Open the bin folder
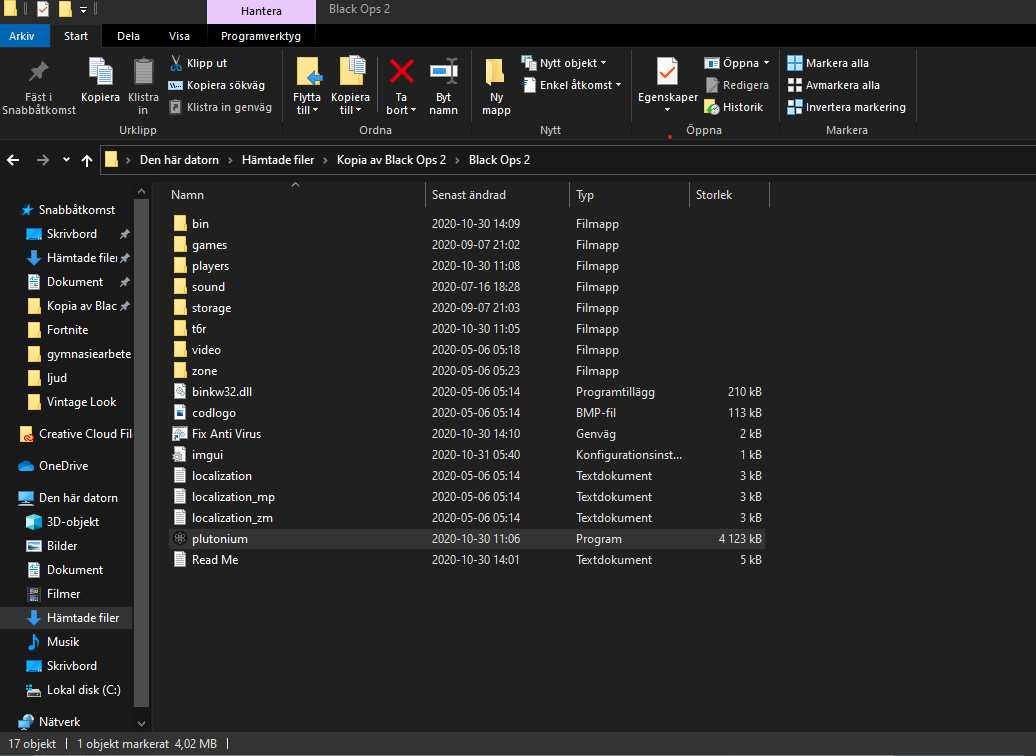 pyautogui.click(x=467, y=223)
